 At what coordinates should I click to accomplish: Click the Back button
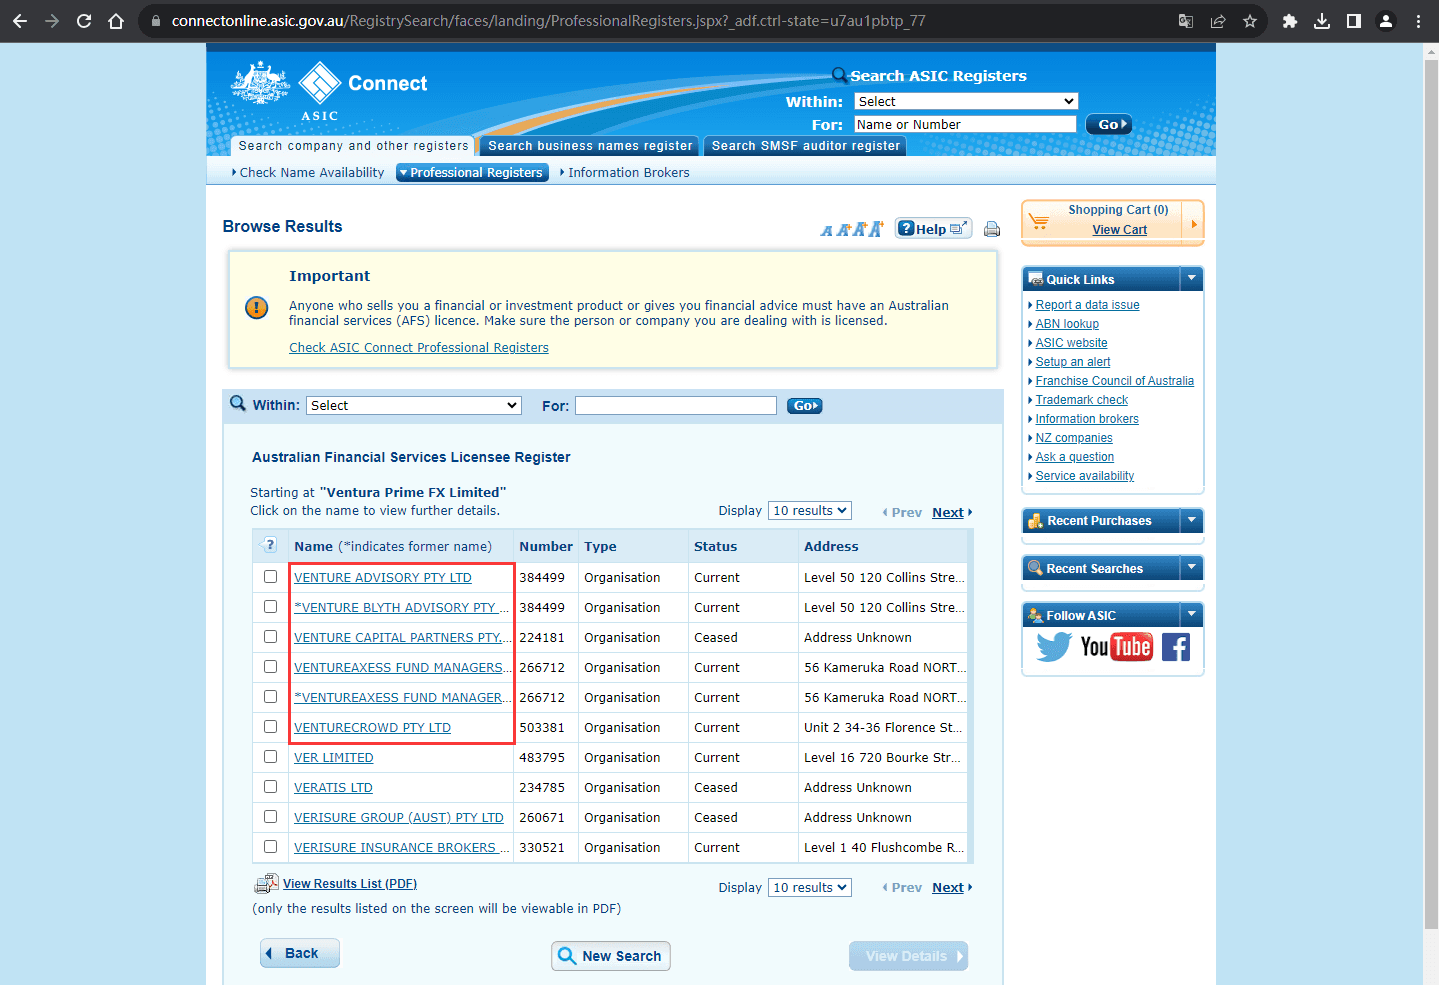300,953
